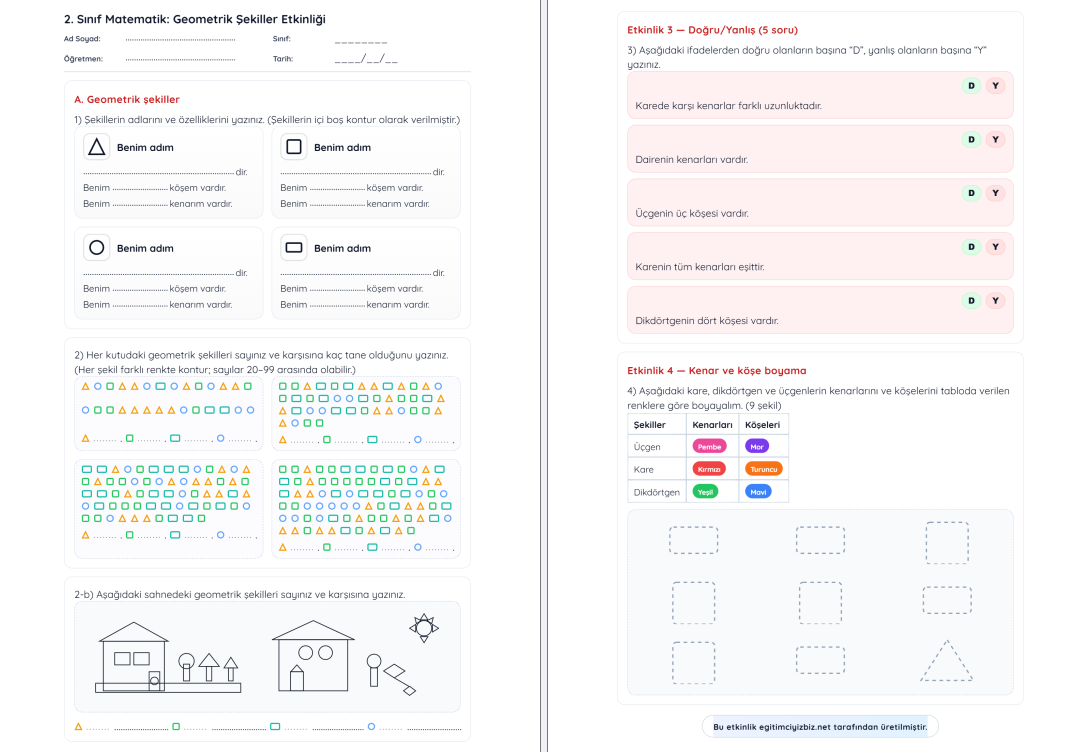Image resolution: width=1091 pixels, height=752 pixels.
Task: Pick the Pembe color swatch for Üçgen
Action: (709, 446)
